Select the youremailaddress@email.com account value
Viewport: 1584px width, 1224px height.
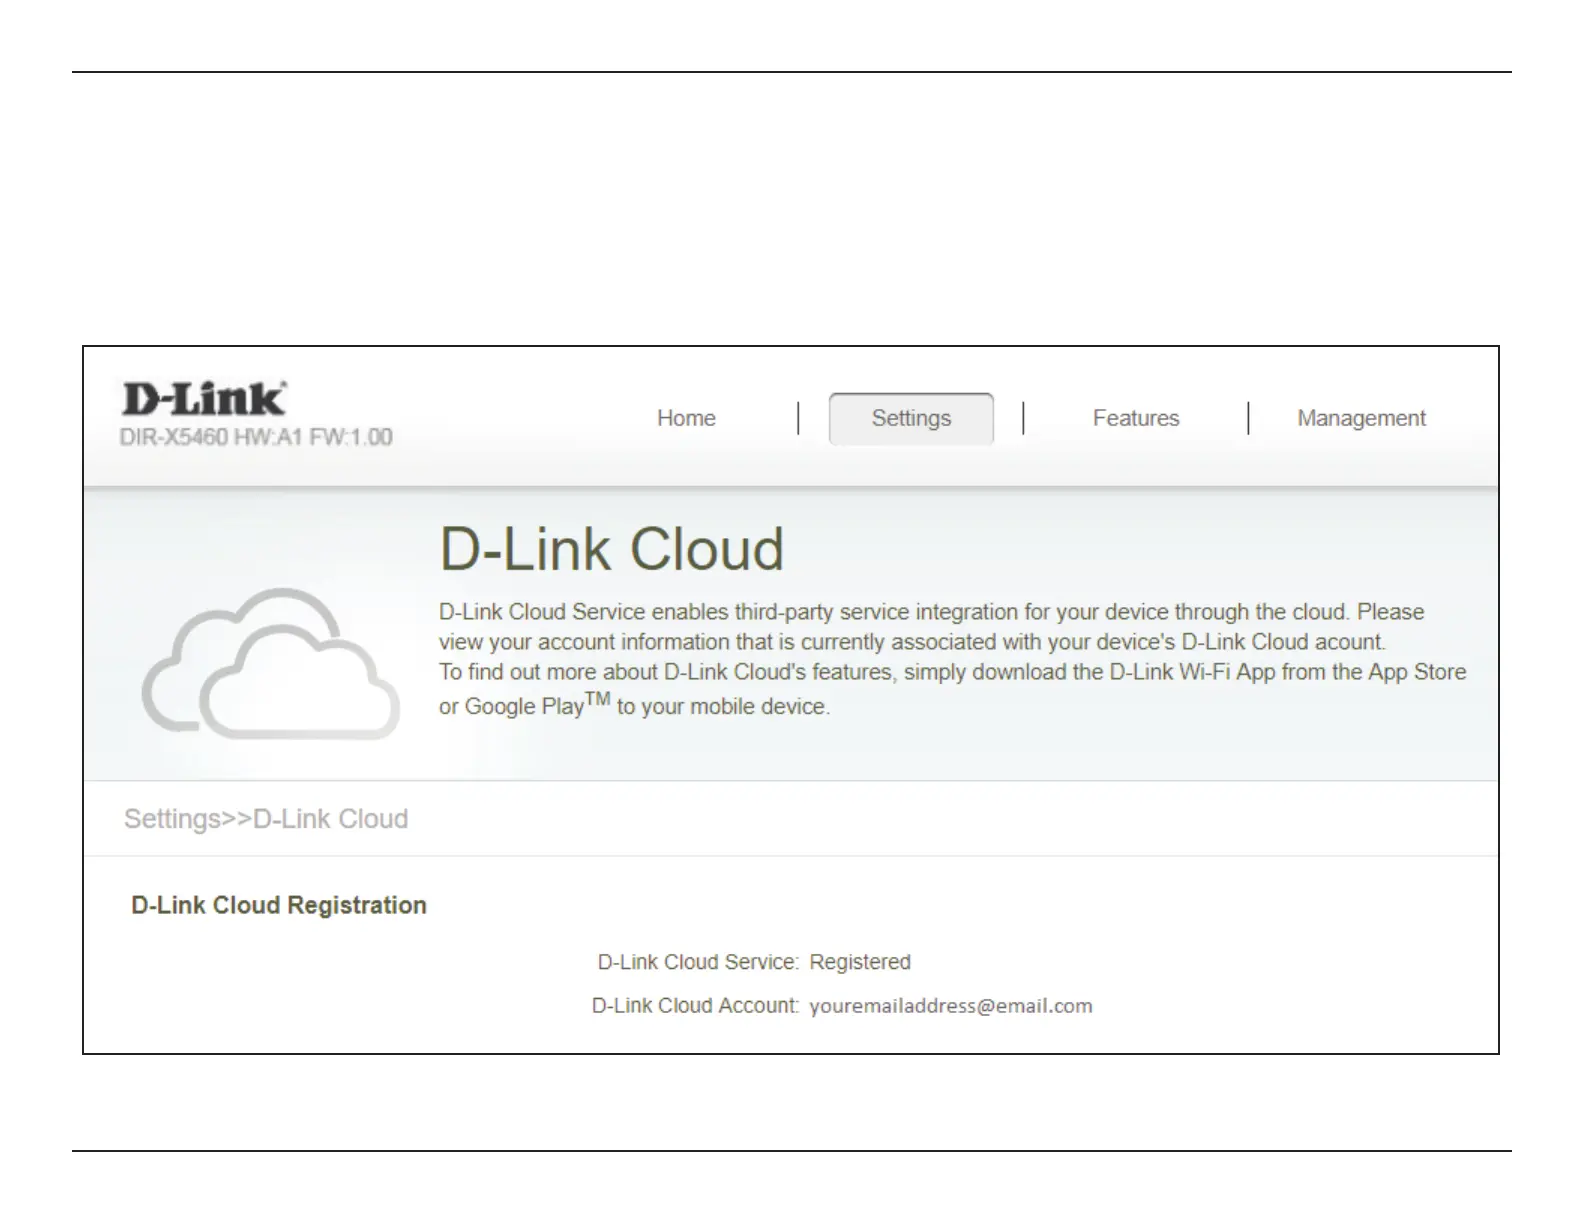point(951,1006)
